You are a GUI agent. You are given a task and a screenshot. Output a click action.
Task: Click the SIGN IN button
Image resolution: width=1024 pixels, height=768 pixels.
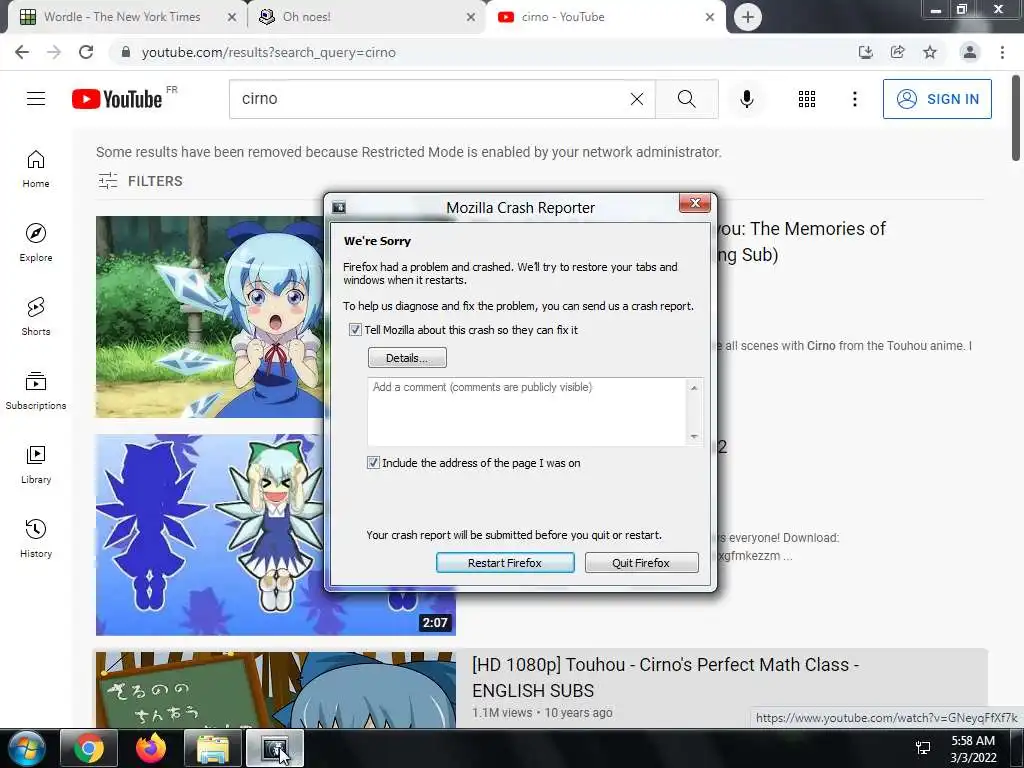(x=937, y=99)
